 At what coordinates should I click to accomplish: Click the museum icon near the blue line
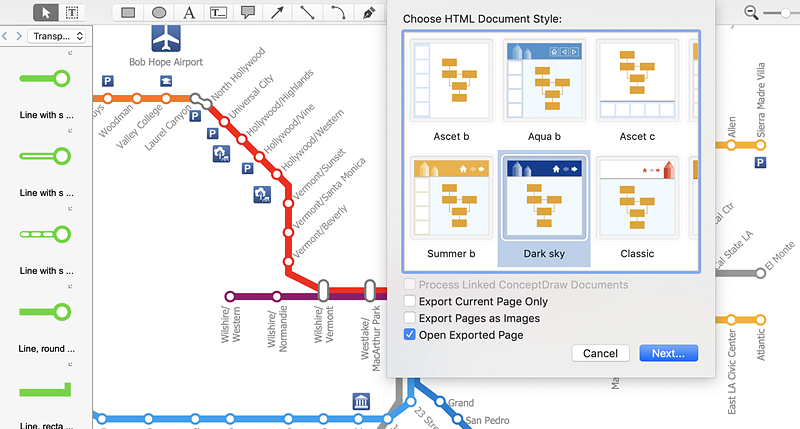tap(361, 401)
